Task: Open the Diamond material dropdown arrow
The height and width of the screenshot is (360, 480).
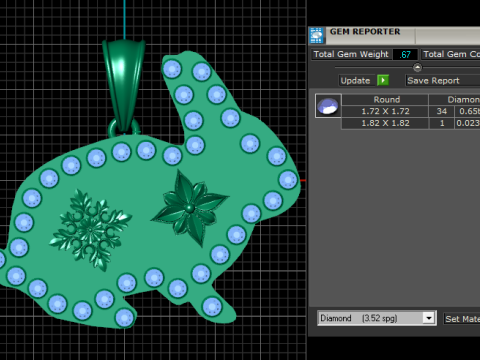Action: 429,318
